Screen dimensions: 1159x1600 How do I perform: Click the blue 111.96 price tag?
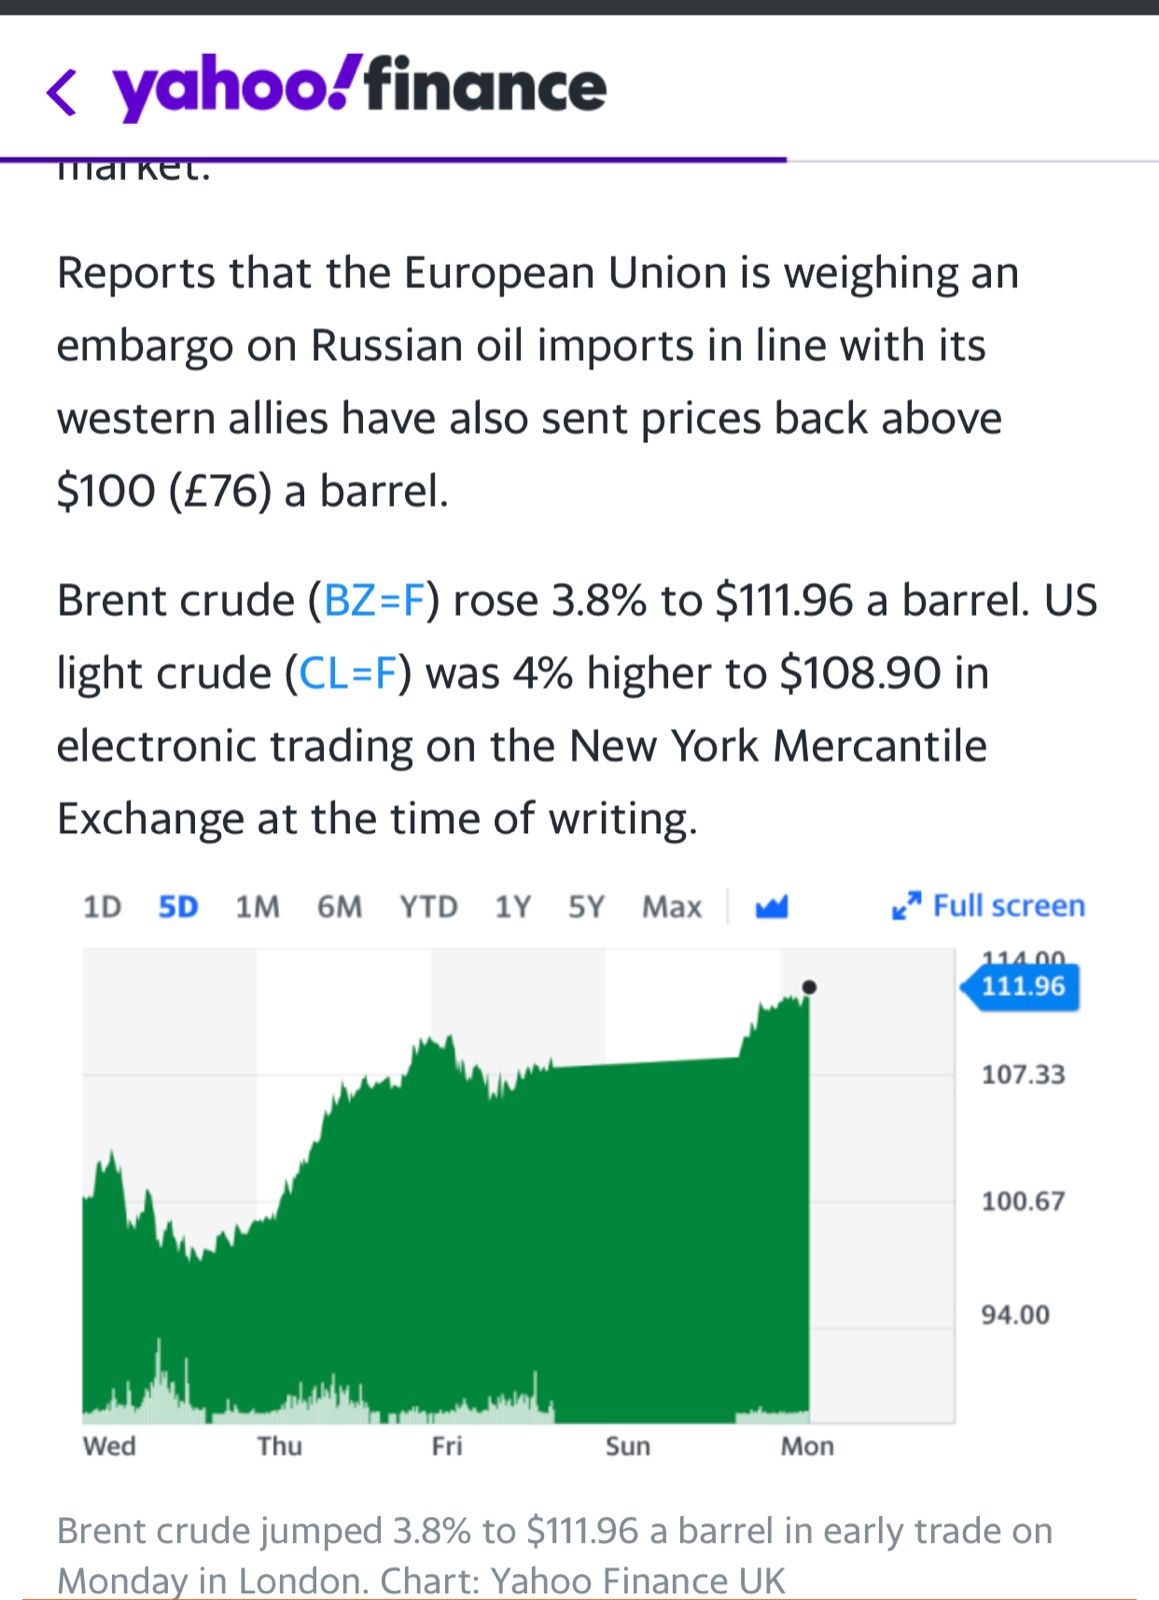click(1020, 987)
